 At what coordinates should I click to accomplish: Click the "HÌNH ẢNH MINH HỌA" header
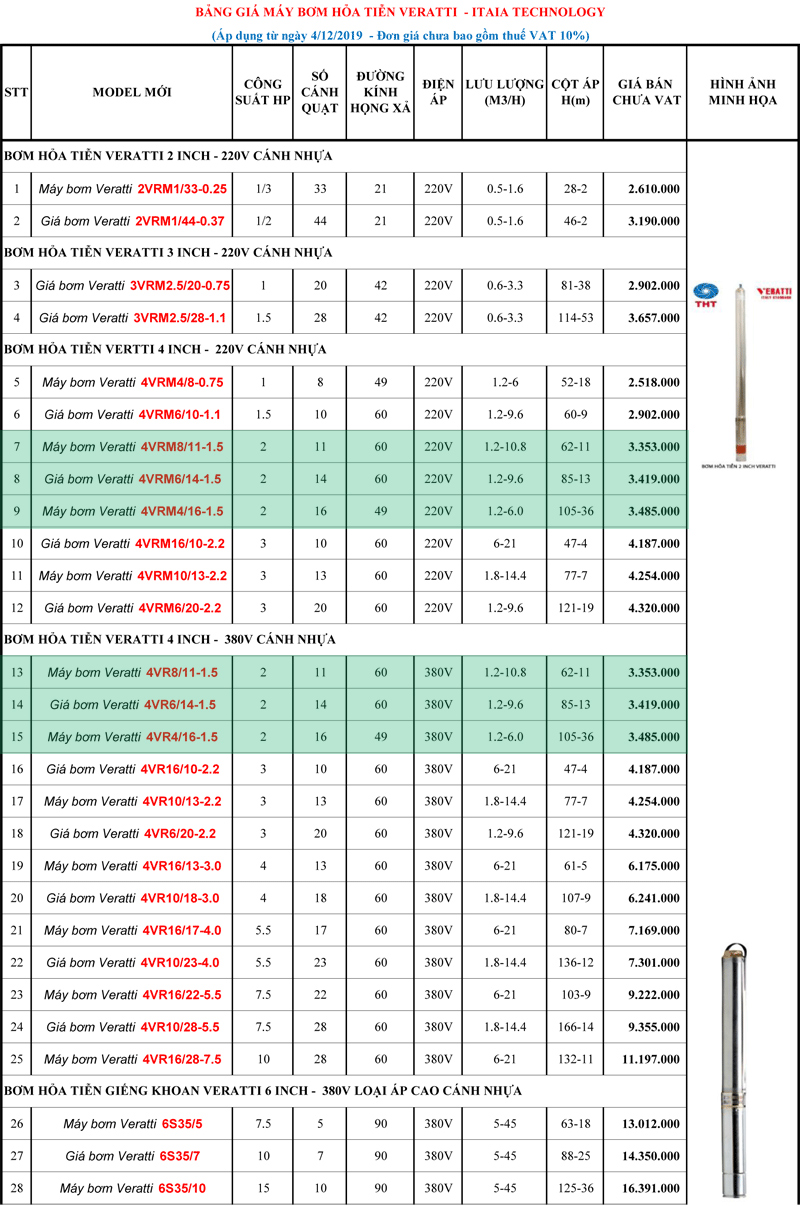(742, 92)
